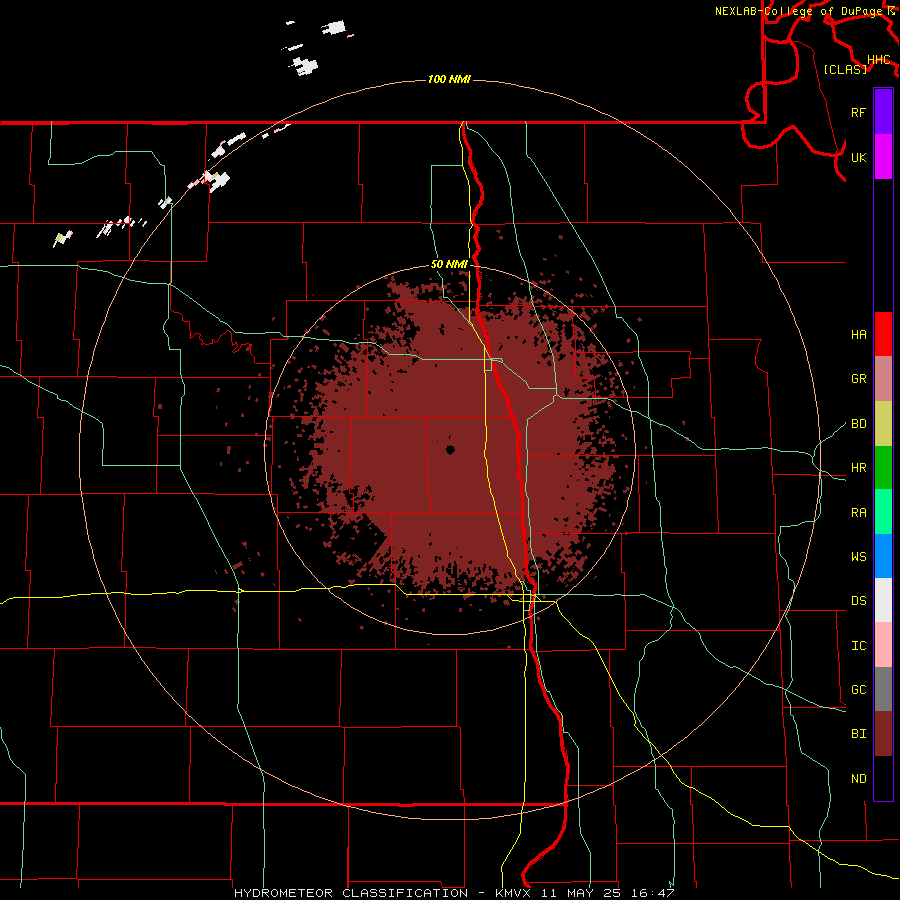The image size is (900, 900).
Task: Click the "WS" legend label
Action: 858,556
